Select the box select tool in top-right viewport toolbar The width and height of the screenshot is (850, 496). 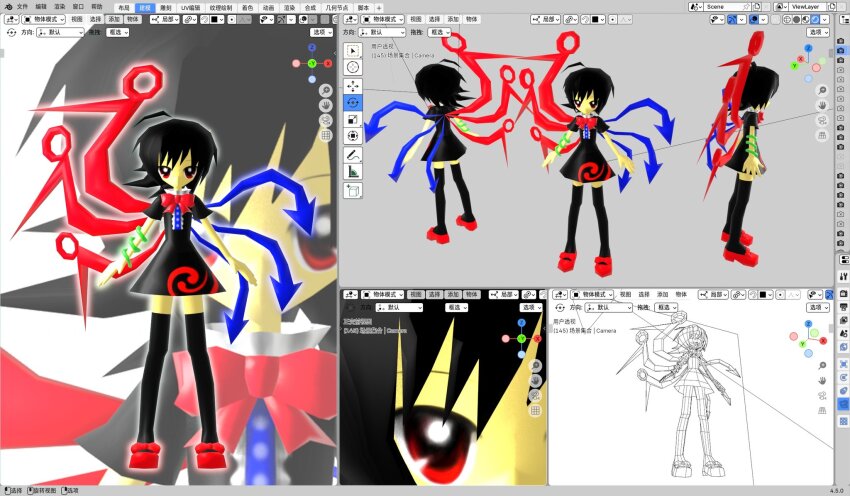pos(353,50)
